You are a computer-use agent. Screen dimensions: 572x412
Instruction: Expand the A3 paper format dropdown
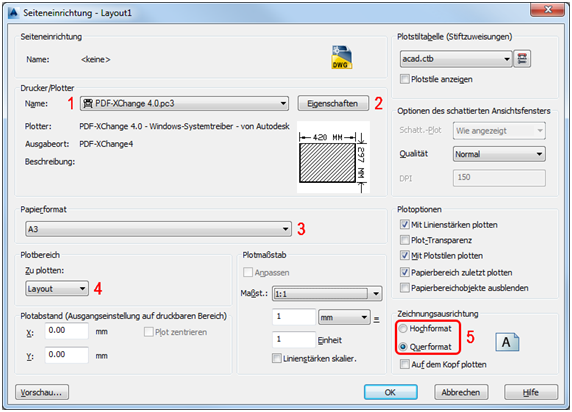158,229
